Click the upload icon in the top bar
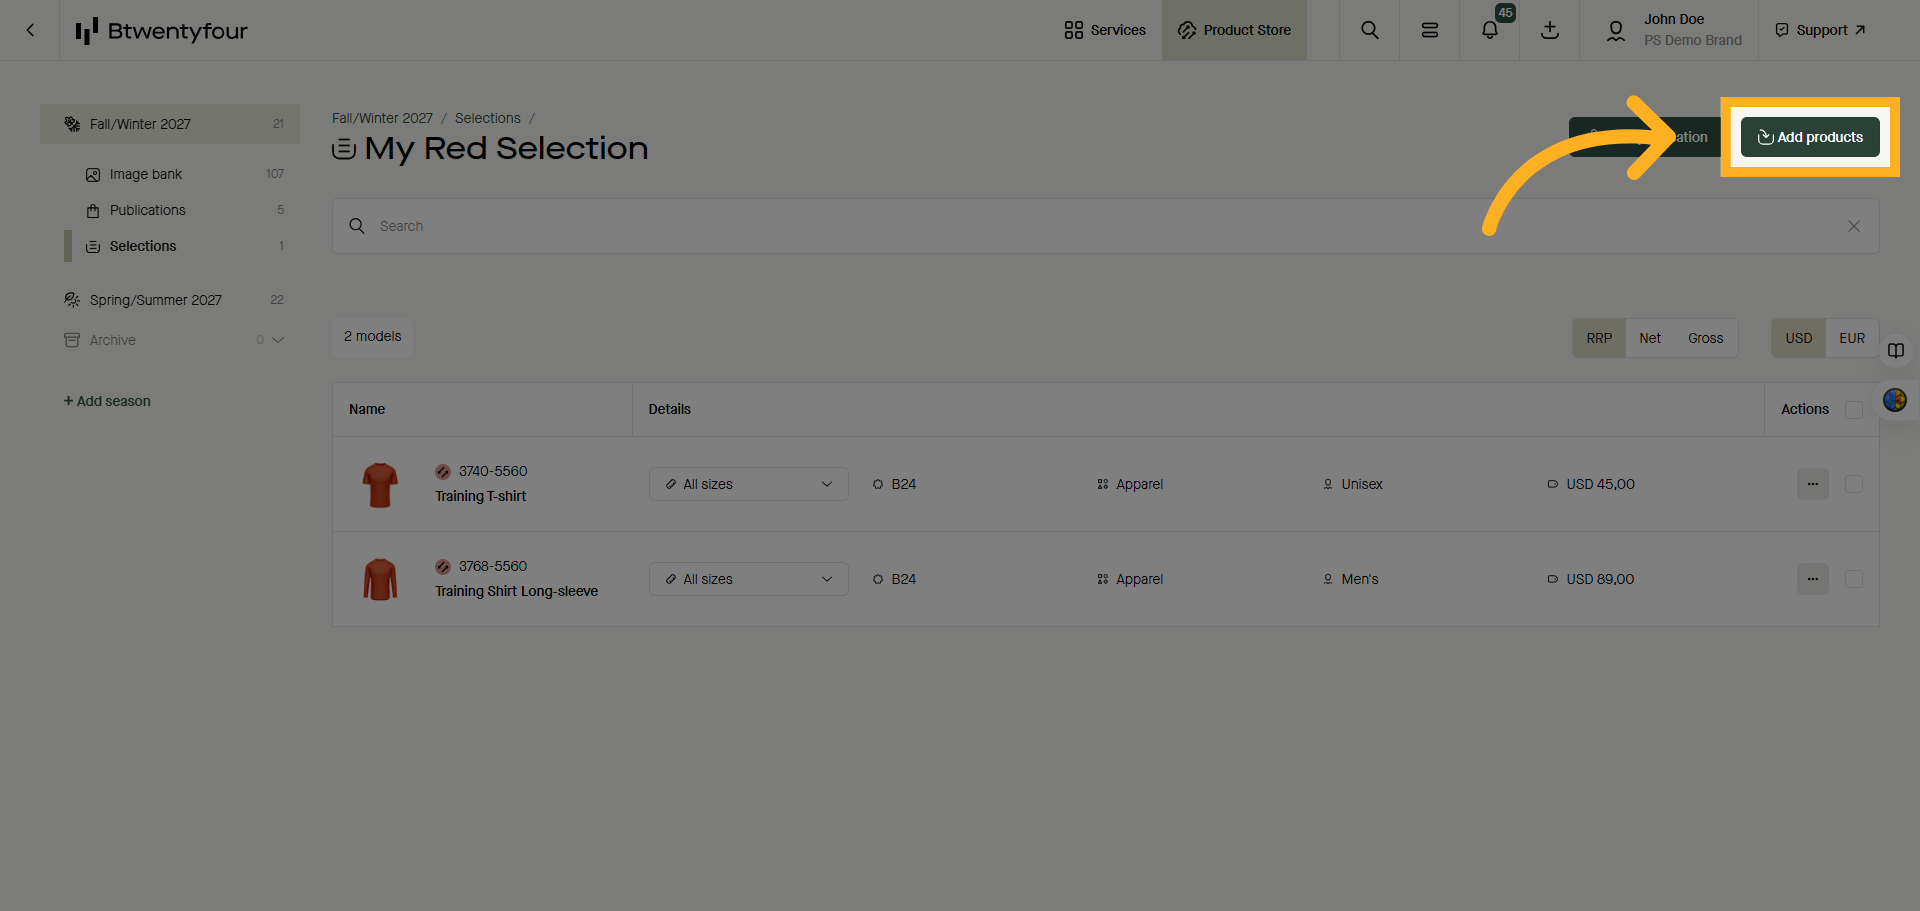 (x=1549, y=31)
